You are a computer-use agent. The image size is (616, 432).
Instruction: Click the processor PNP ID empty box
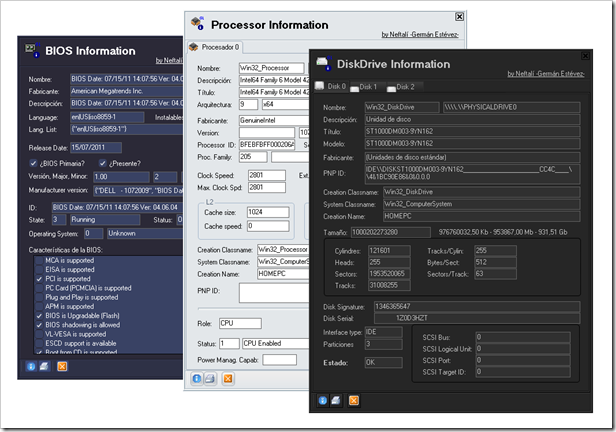274,293
